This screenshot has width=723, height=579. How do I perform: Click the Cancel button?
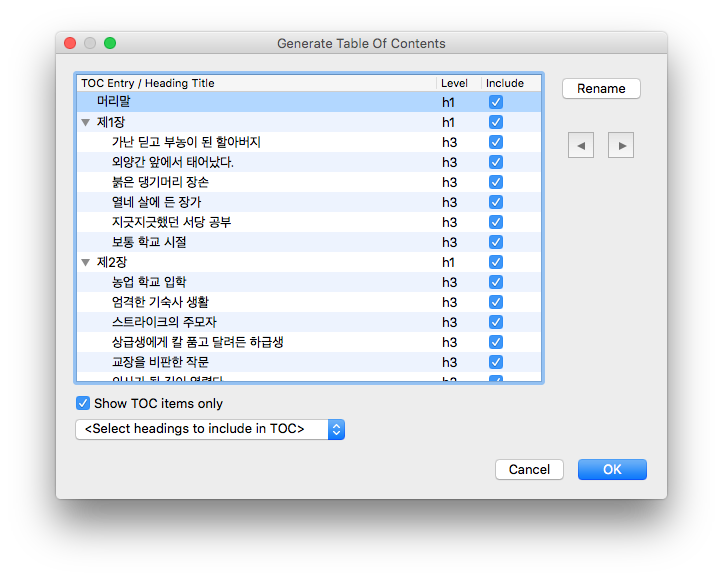pos(529,469)
